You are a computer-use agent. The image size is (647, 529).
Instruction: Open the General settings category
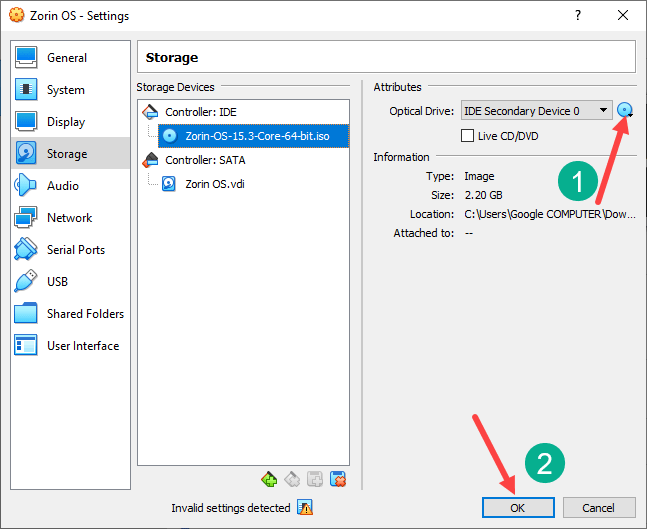71,57
